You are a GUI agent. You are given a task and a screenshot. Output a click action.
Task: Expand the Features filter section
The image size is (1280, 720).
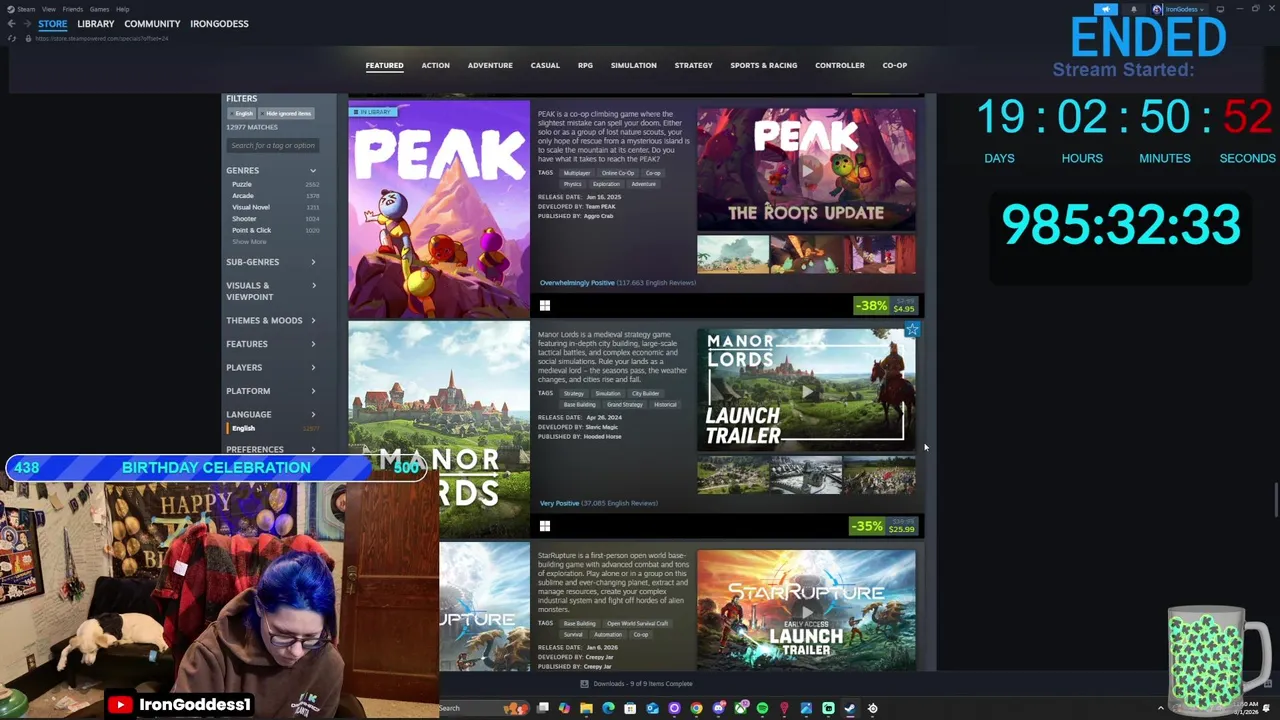click(271, 344)
